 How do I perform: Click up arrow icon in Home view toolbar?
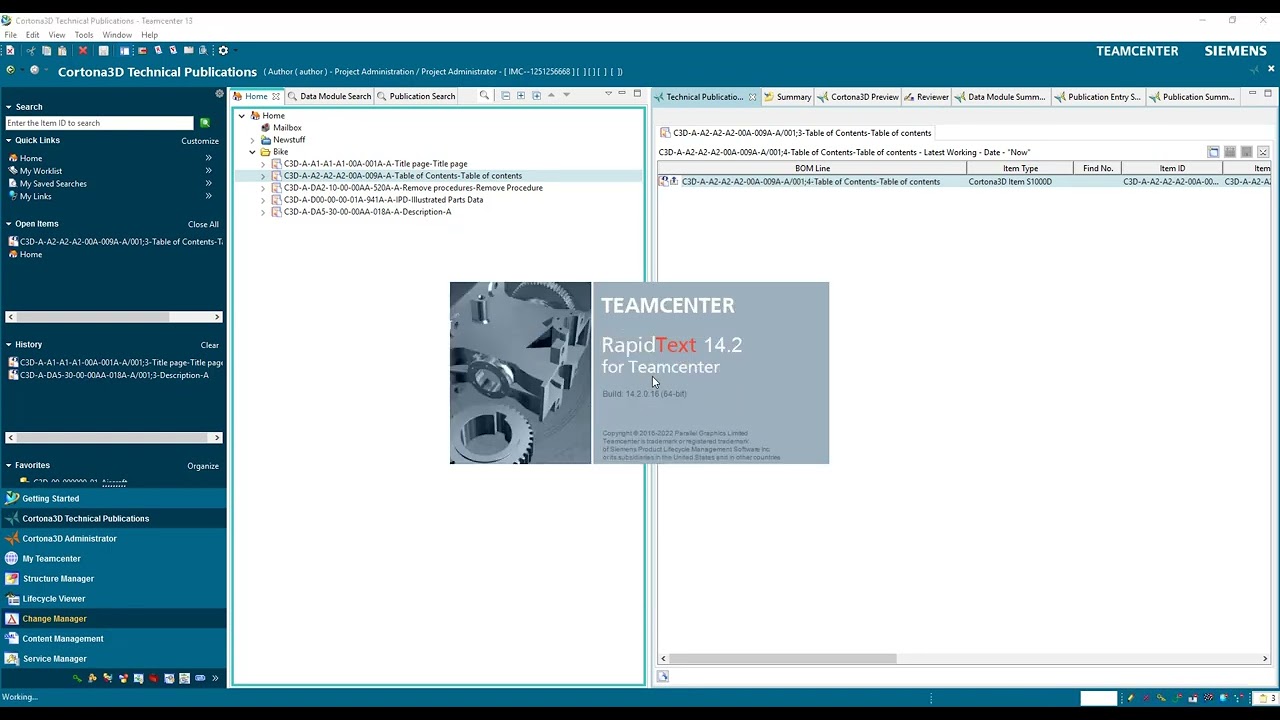(x=551, y=96)
